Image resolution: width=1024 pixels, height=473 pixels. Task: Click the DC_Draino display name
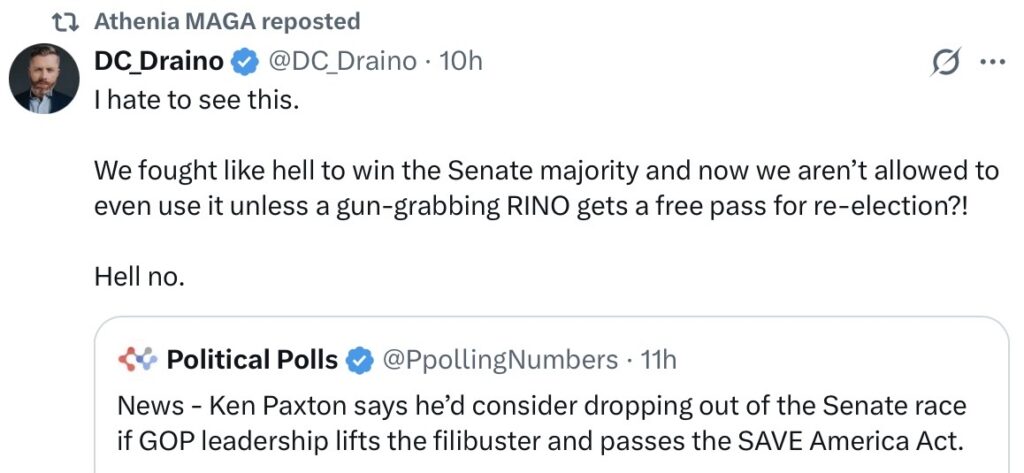(x=157, y=61)
